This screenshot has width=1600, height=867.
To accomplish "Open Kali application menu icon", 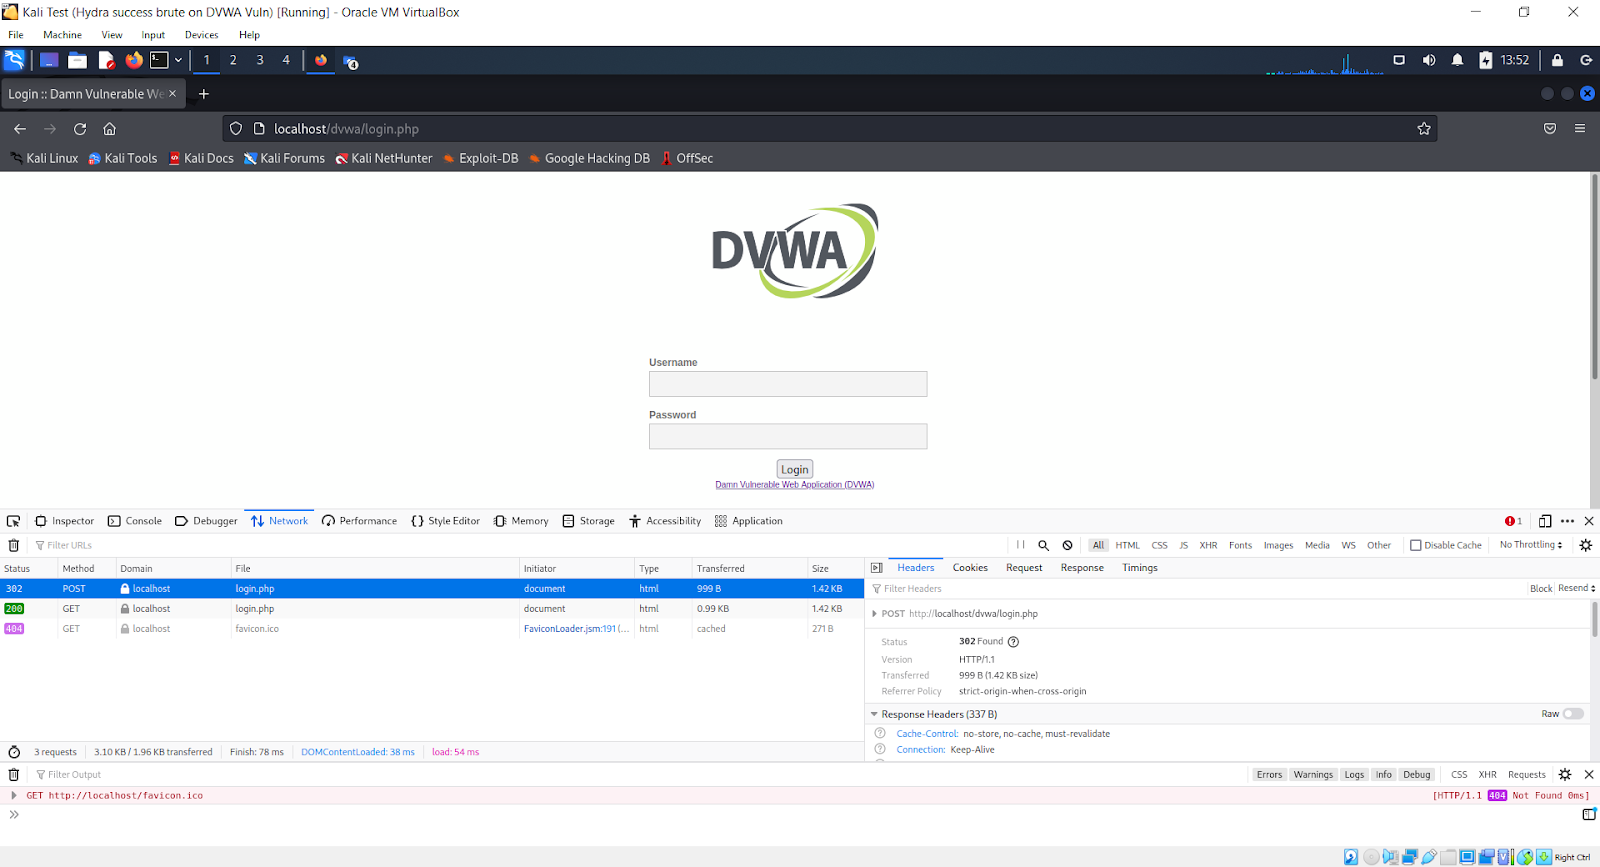I will point(14,60).
